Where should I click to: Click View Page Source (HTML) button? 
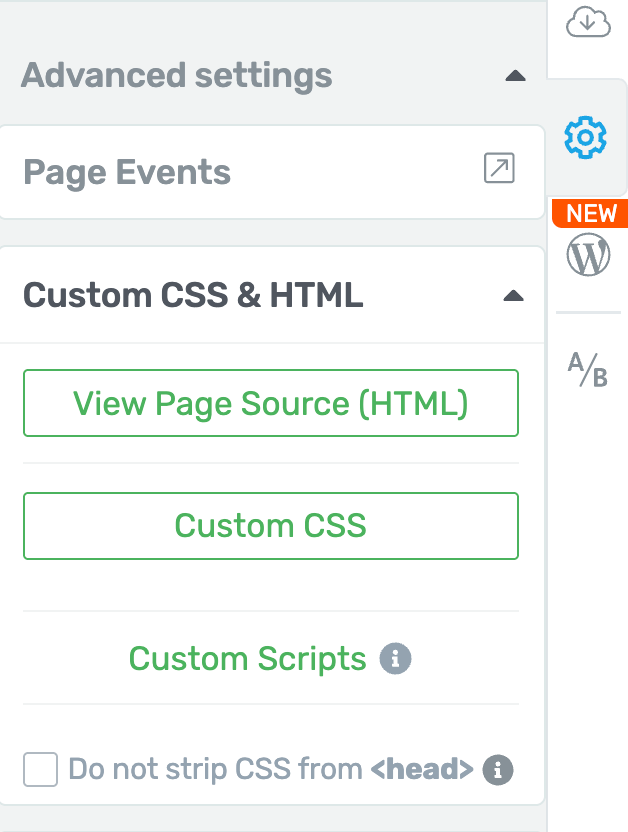271,403
